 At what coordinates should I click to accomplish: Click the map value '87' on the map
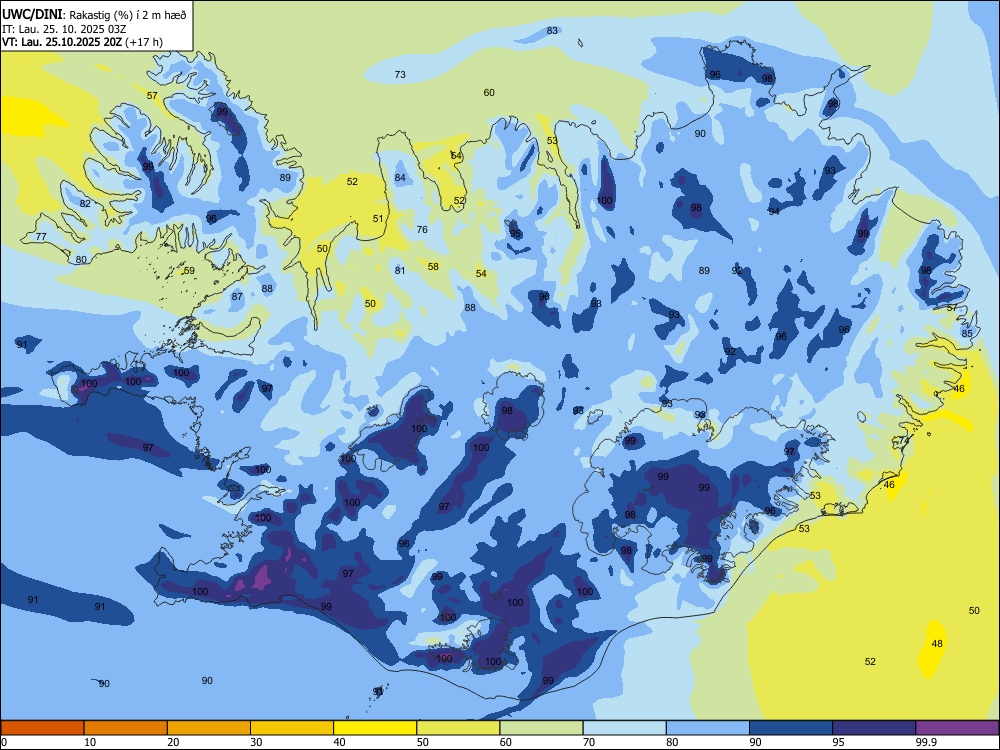(237, 297)
